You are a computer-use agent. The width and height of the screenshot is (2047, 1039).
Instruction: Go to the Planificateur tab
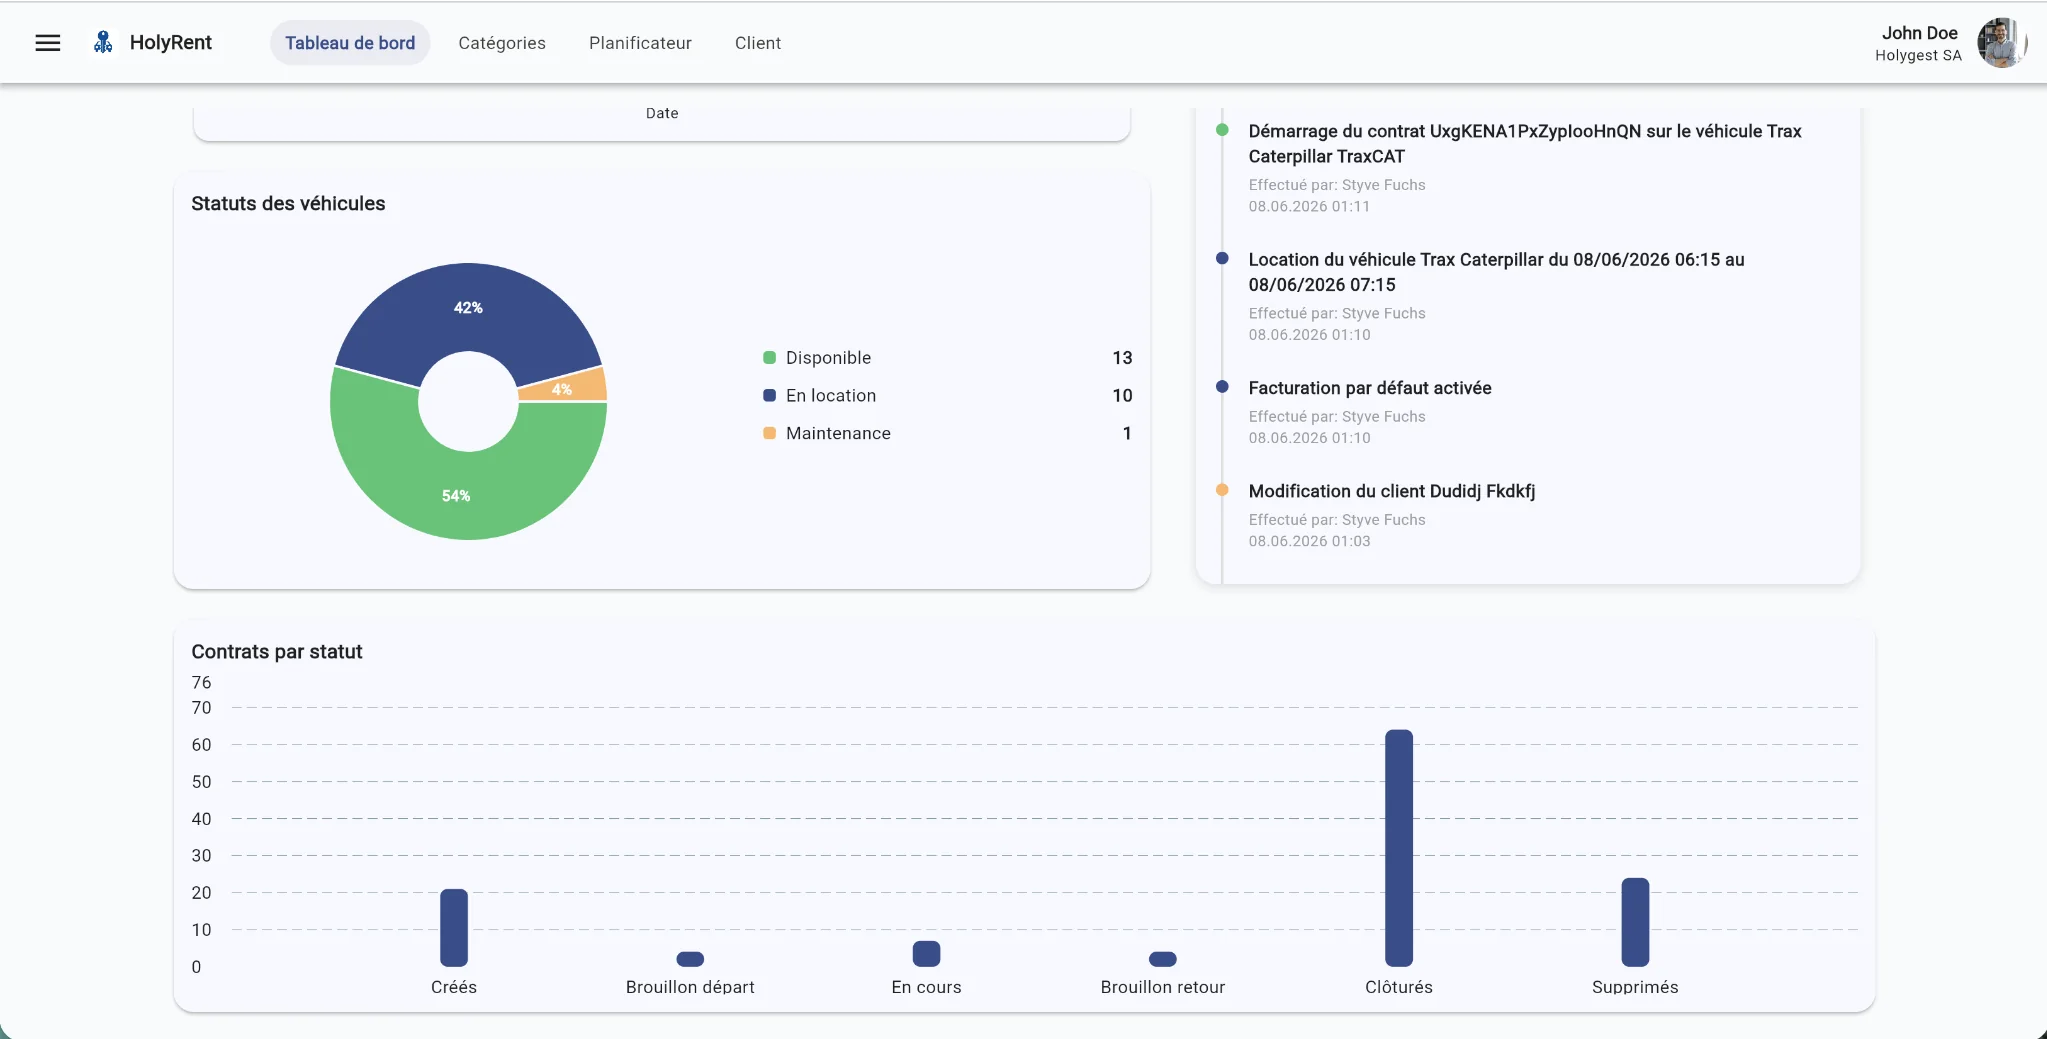click(640, 43)
